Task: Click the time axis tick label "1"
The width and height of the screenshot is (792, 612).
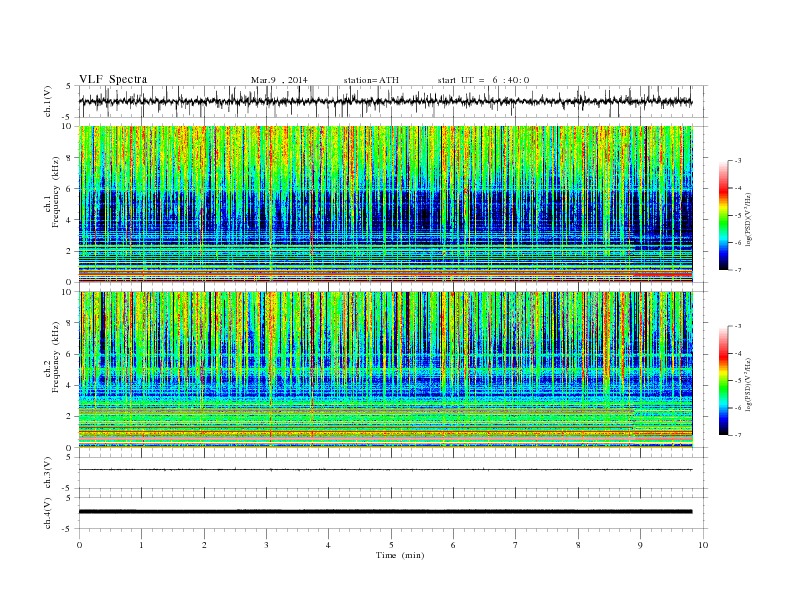Action: point(141,545)
